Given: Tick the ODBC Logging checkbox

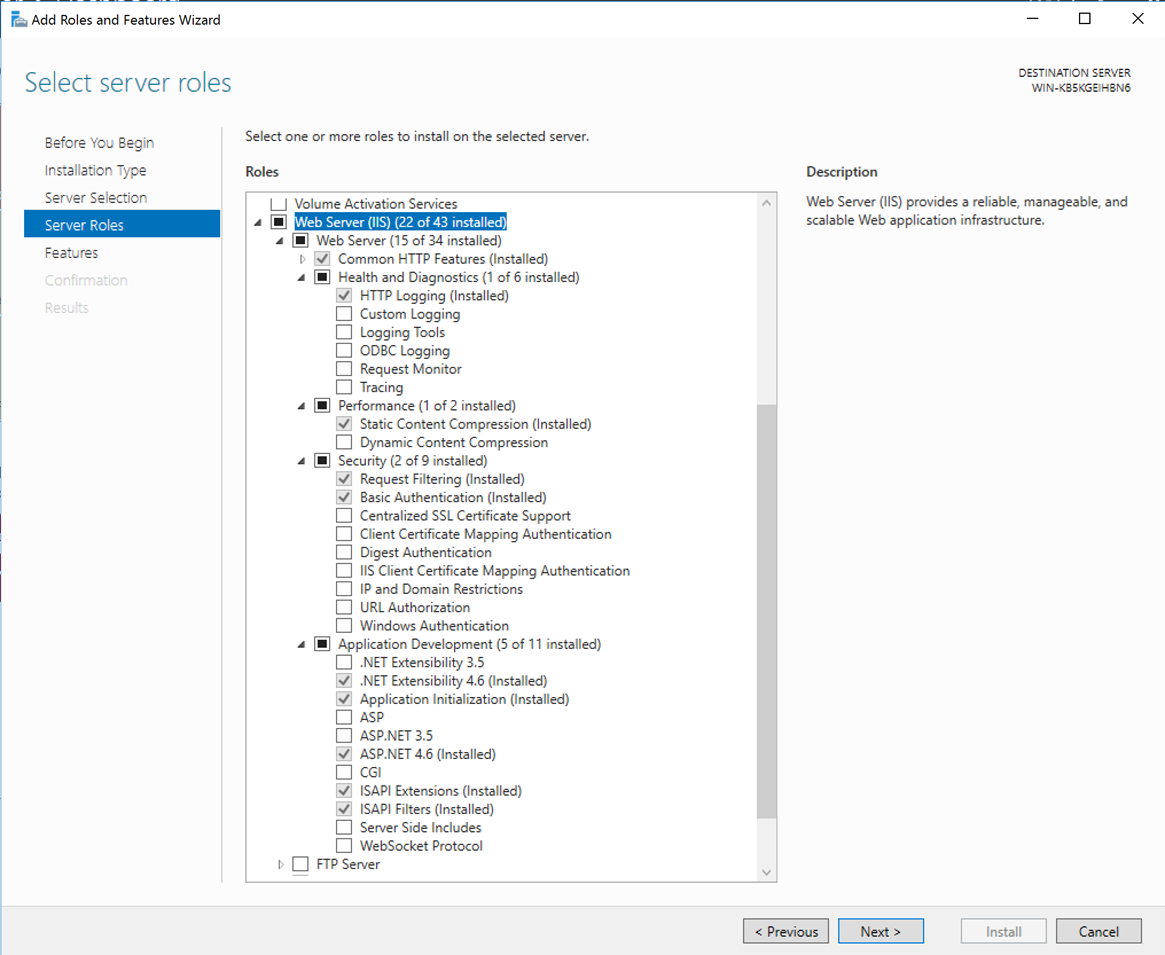Looking at the screenshot, I should pos(344,350).
